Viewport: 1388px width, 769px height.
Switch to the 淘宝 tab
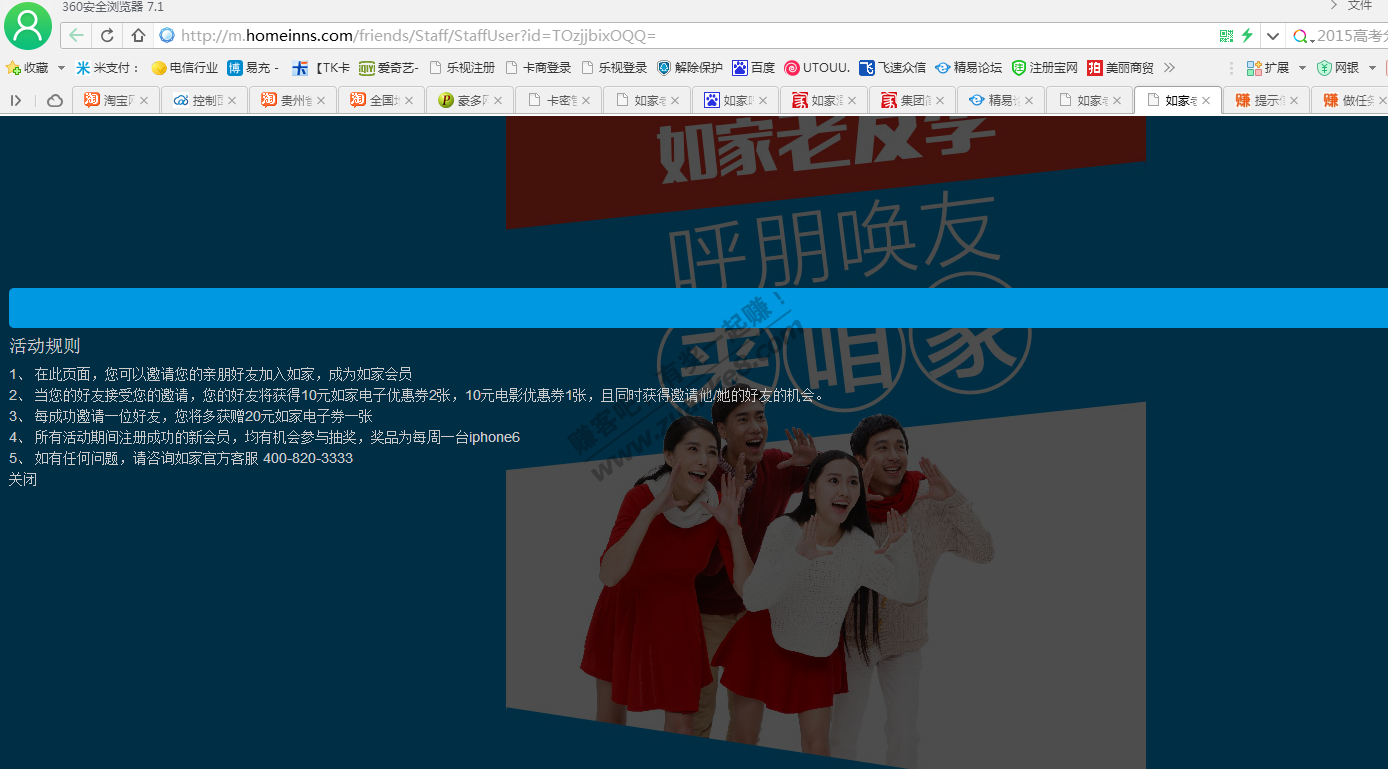tap(110, 100)
